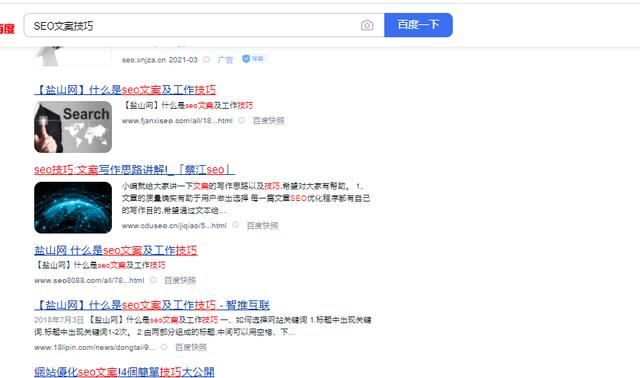Click round icon after www.18lipin.com URL

(x=164, y=347)
